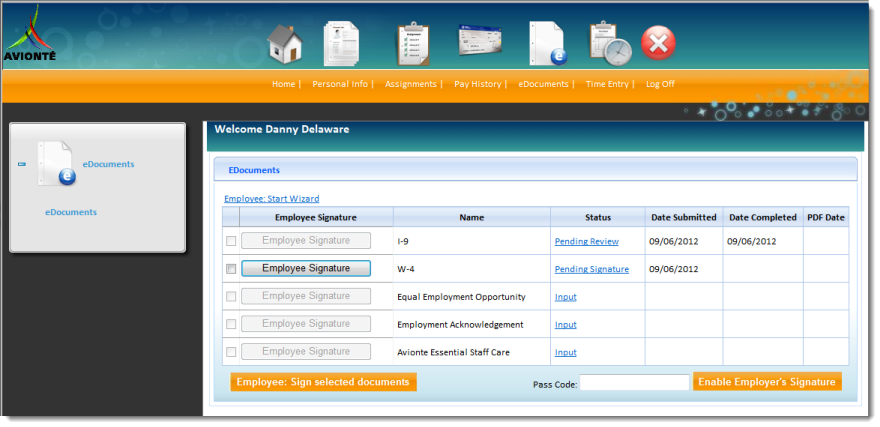Open the Personal Info document icon
880x427 pixels.
[x=341, y=43]
